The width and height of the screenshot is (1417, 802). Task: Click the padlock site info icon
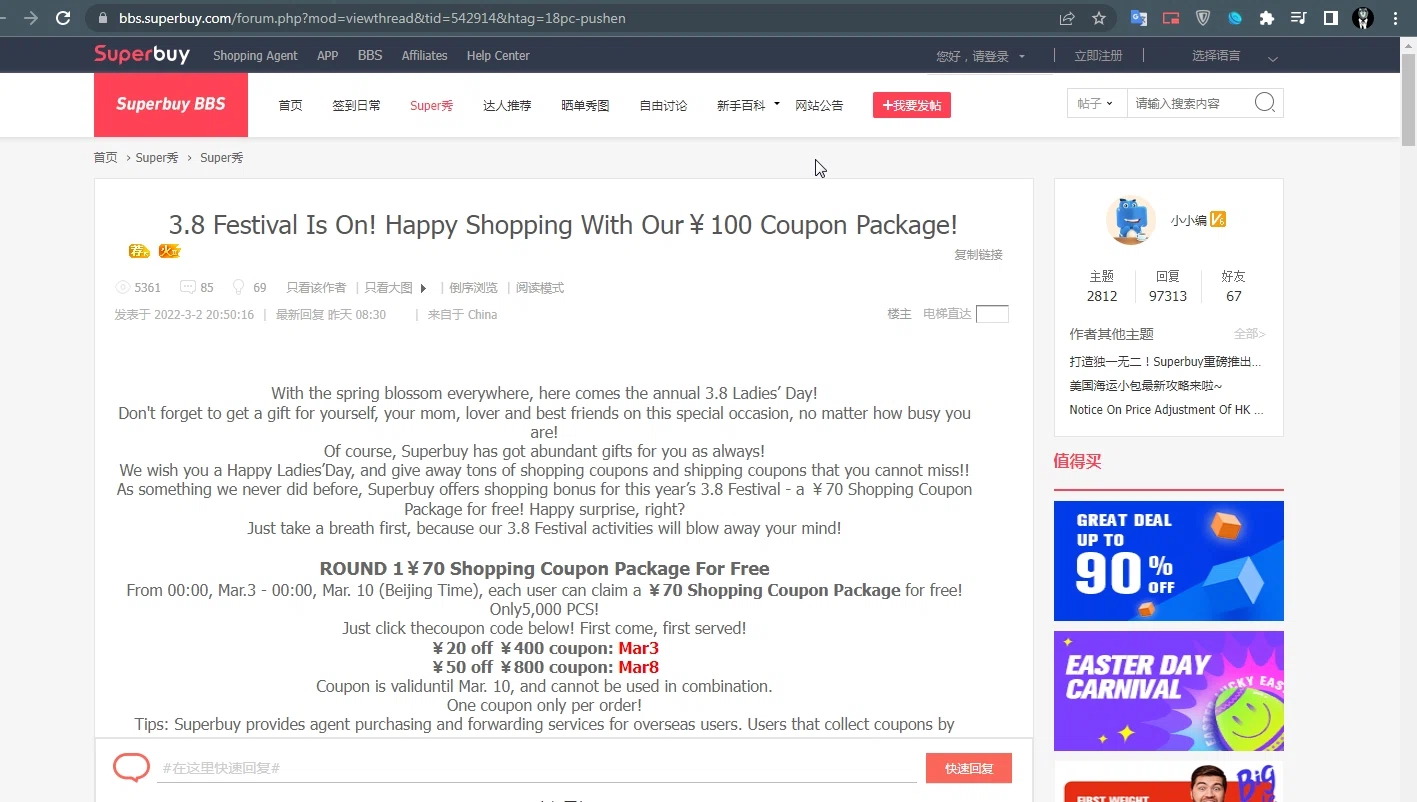[103, 18]
